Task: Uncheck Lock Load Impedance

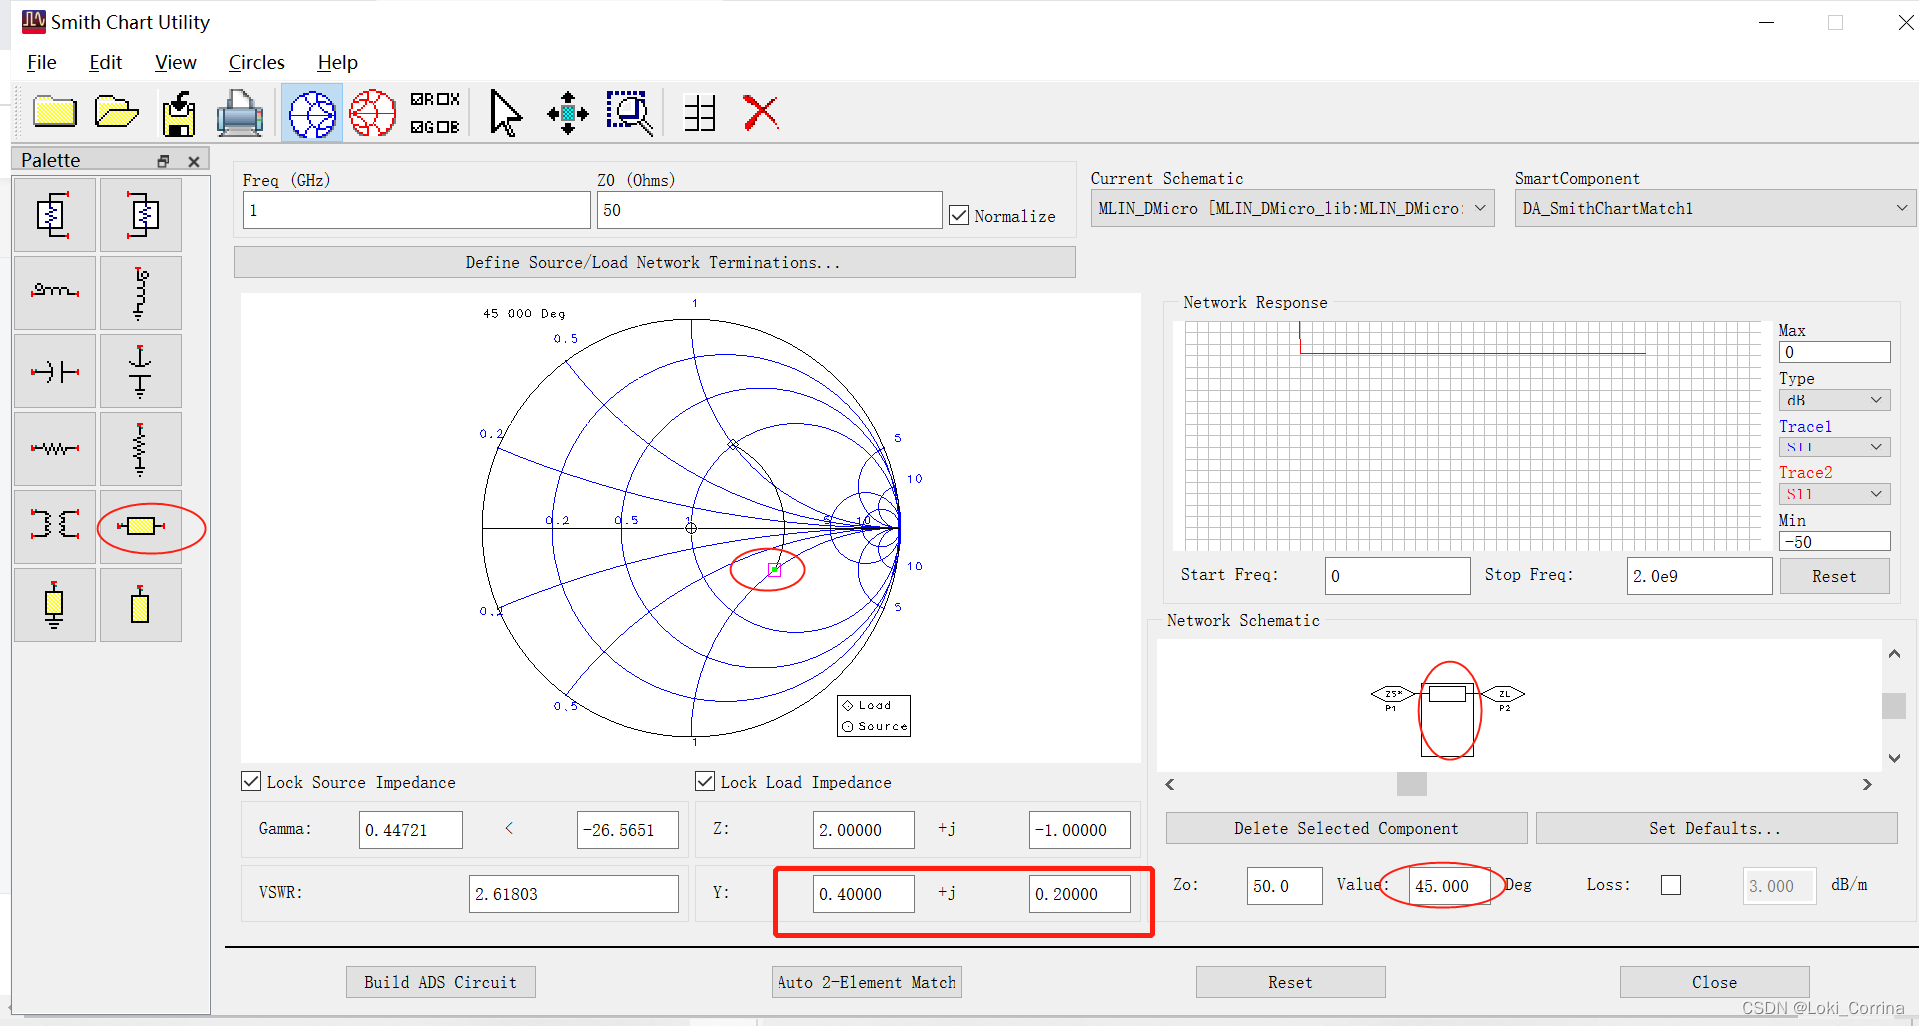Action: 705,781
